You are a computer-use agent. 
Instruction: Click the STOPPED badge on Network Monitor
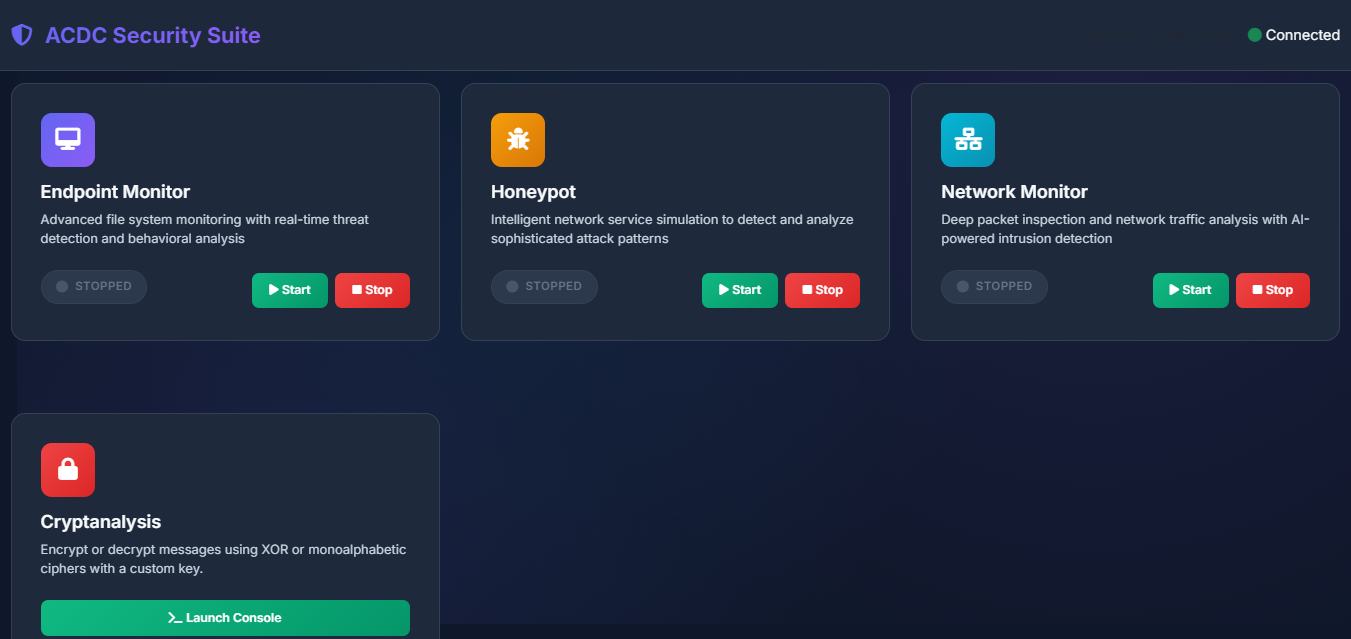(994, 286)
